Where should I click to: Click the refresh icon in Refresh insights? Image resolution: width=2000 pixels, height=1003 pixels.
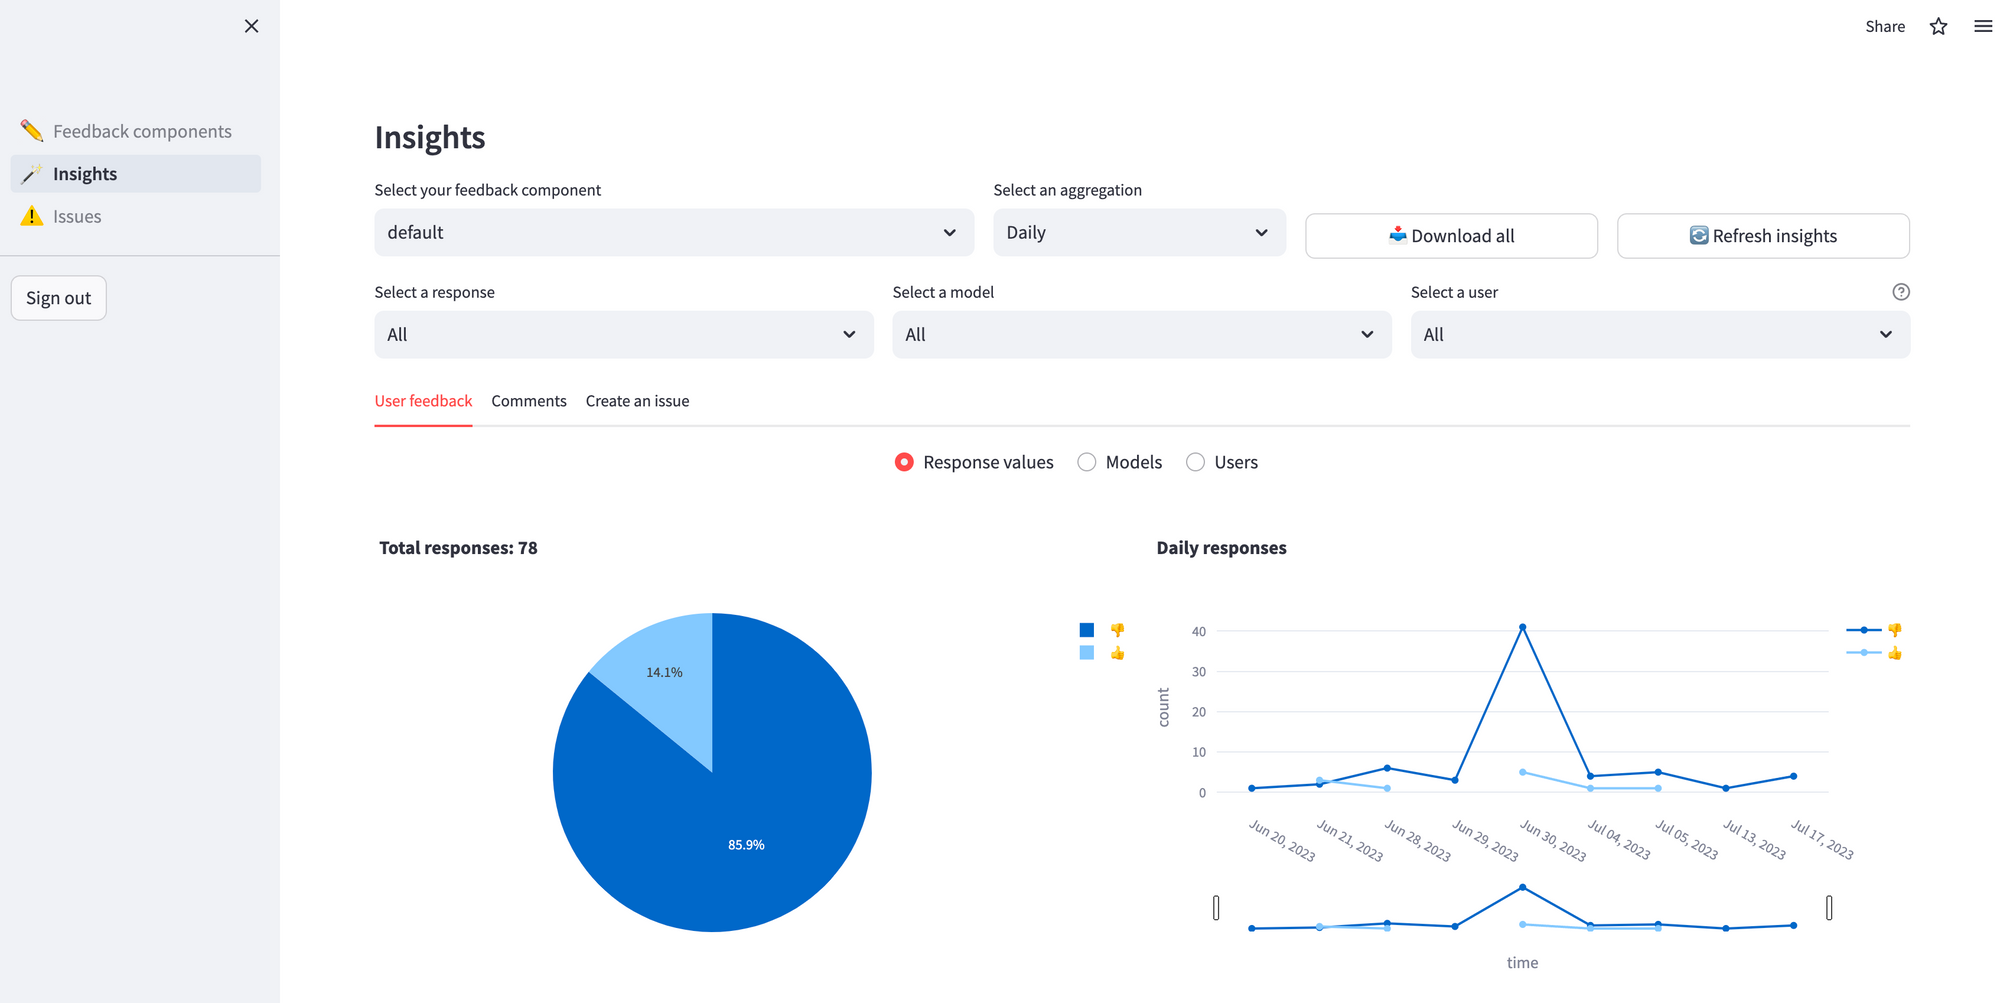pos(1697,235)
